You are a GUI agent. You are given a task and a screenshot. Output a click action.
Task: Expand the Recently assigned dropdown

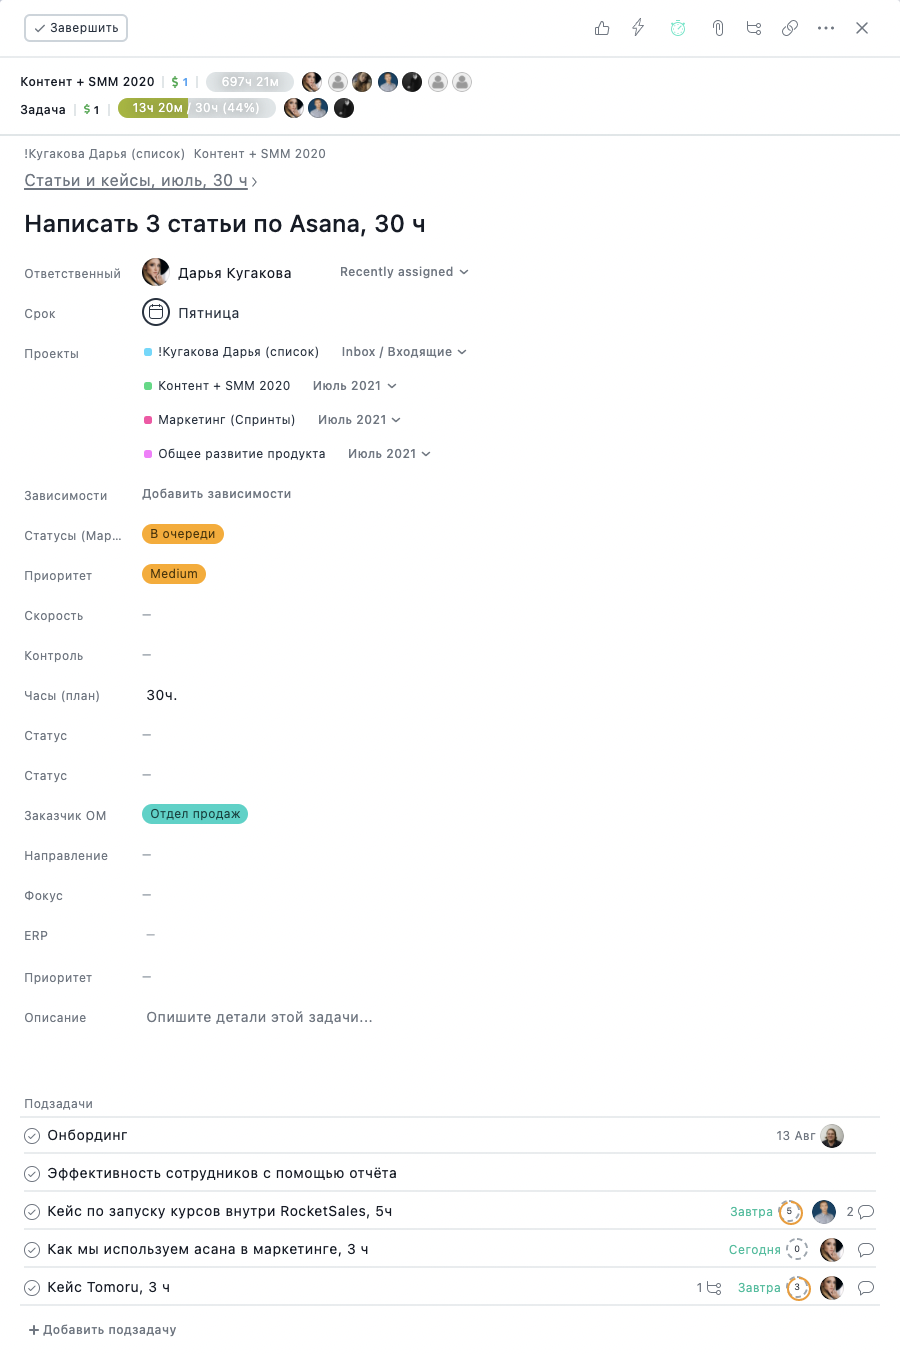coord(404,272)
